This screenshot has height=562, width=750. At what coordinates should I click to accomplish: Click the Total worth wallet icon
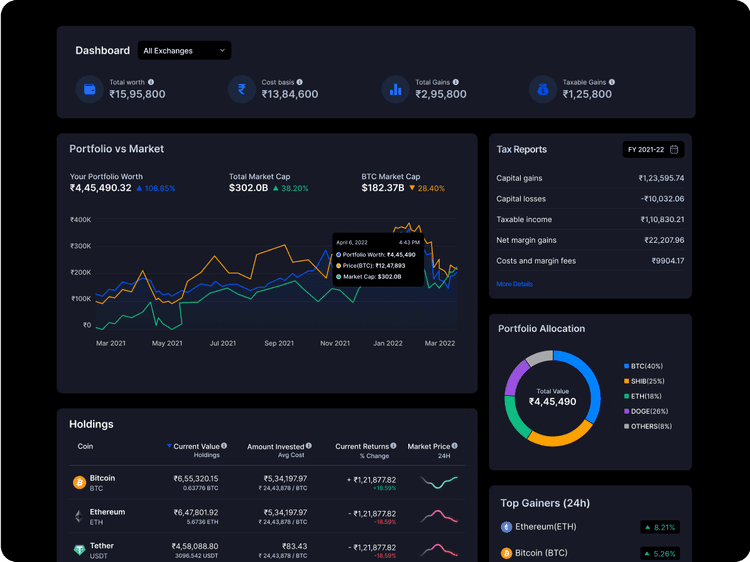tap(90, 89)
